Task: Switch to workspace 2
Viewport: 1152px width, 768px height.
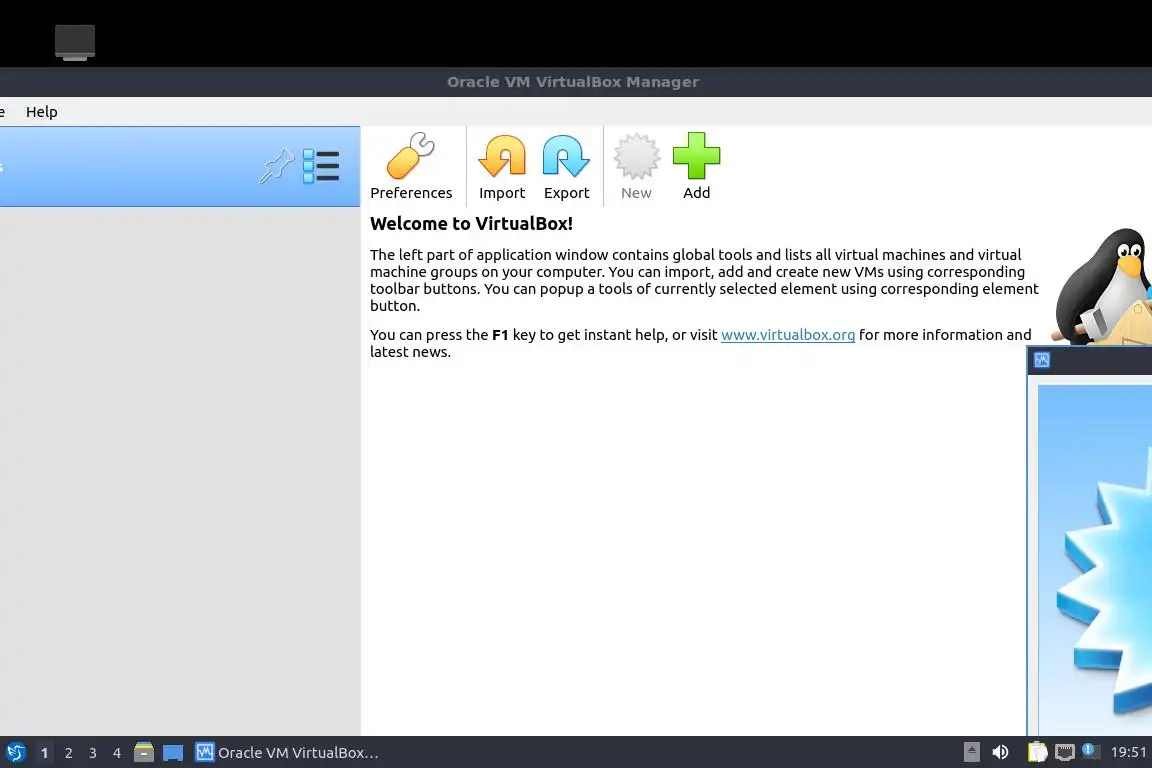Action: tap(68, 753)
